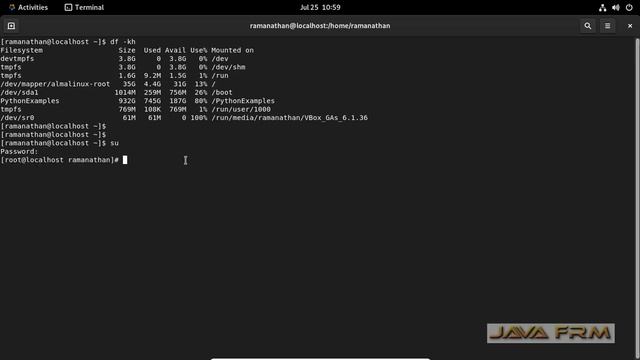Click the 'devtmpfs' filesystem entry
This screenshot has height=360, width=640.
tap(17, 59)
